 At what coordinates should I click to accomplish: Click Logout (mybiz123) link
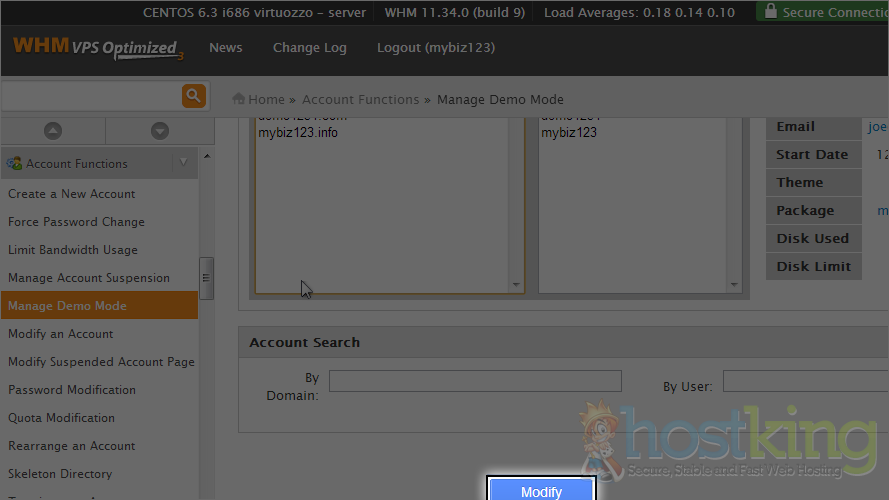coord(435,47)
